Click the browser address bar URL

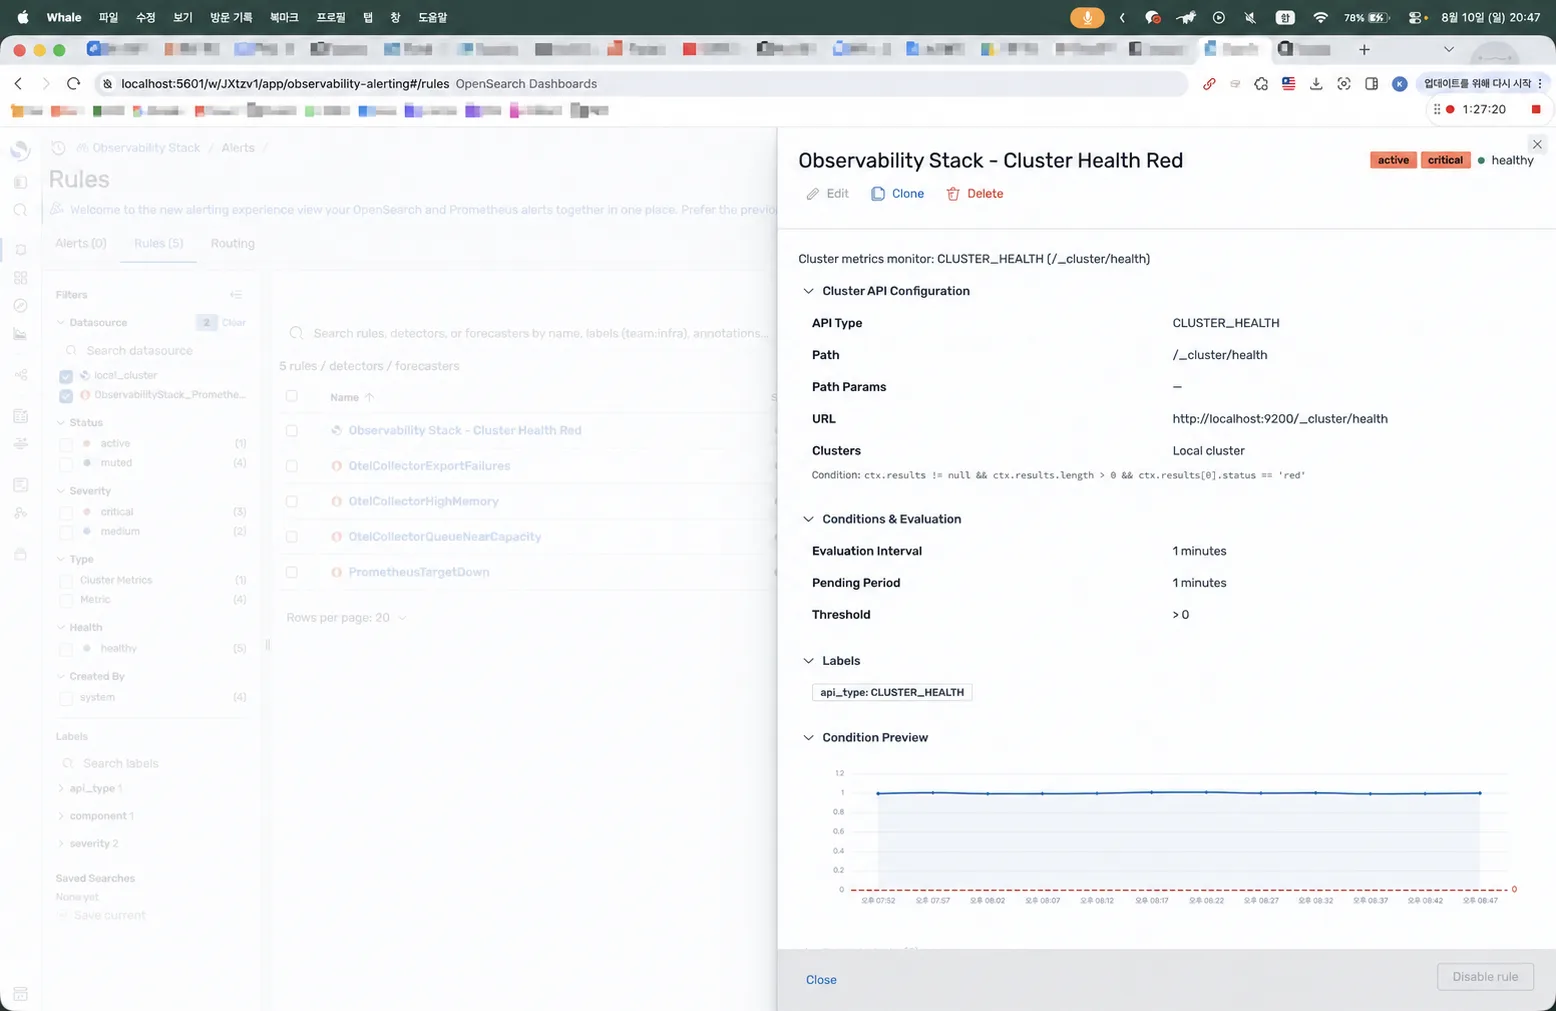pyautogui.click(x=285, y=84)
